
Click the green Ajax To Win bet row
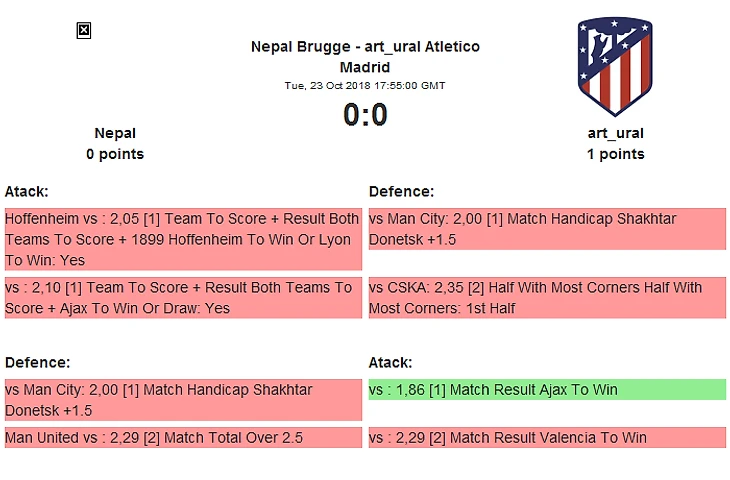click(x=547, y=389)
